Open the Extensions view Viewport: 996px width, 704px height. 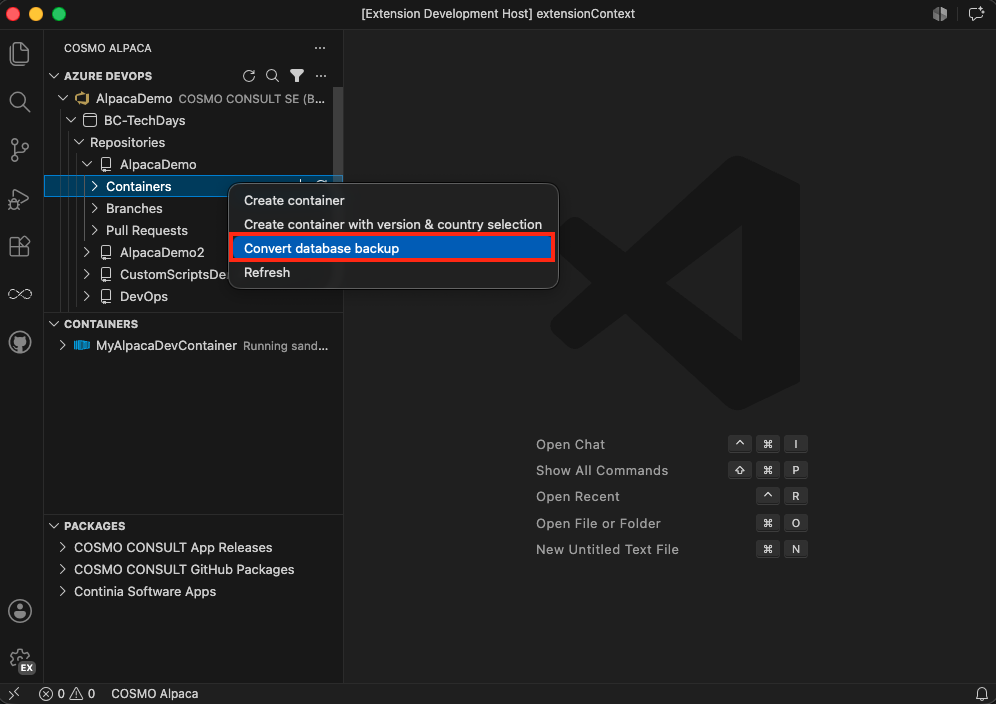click(x=20, y=246)
